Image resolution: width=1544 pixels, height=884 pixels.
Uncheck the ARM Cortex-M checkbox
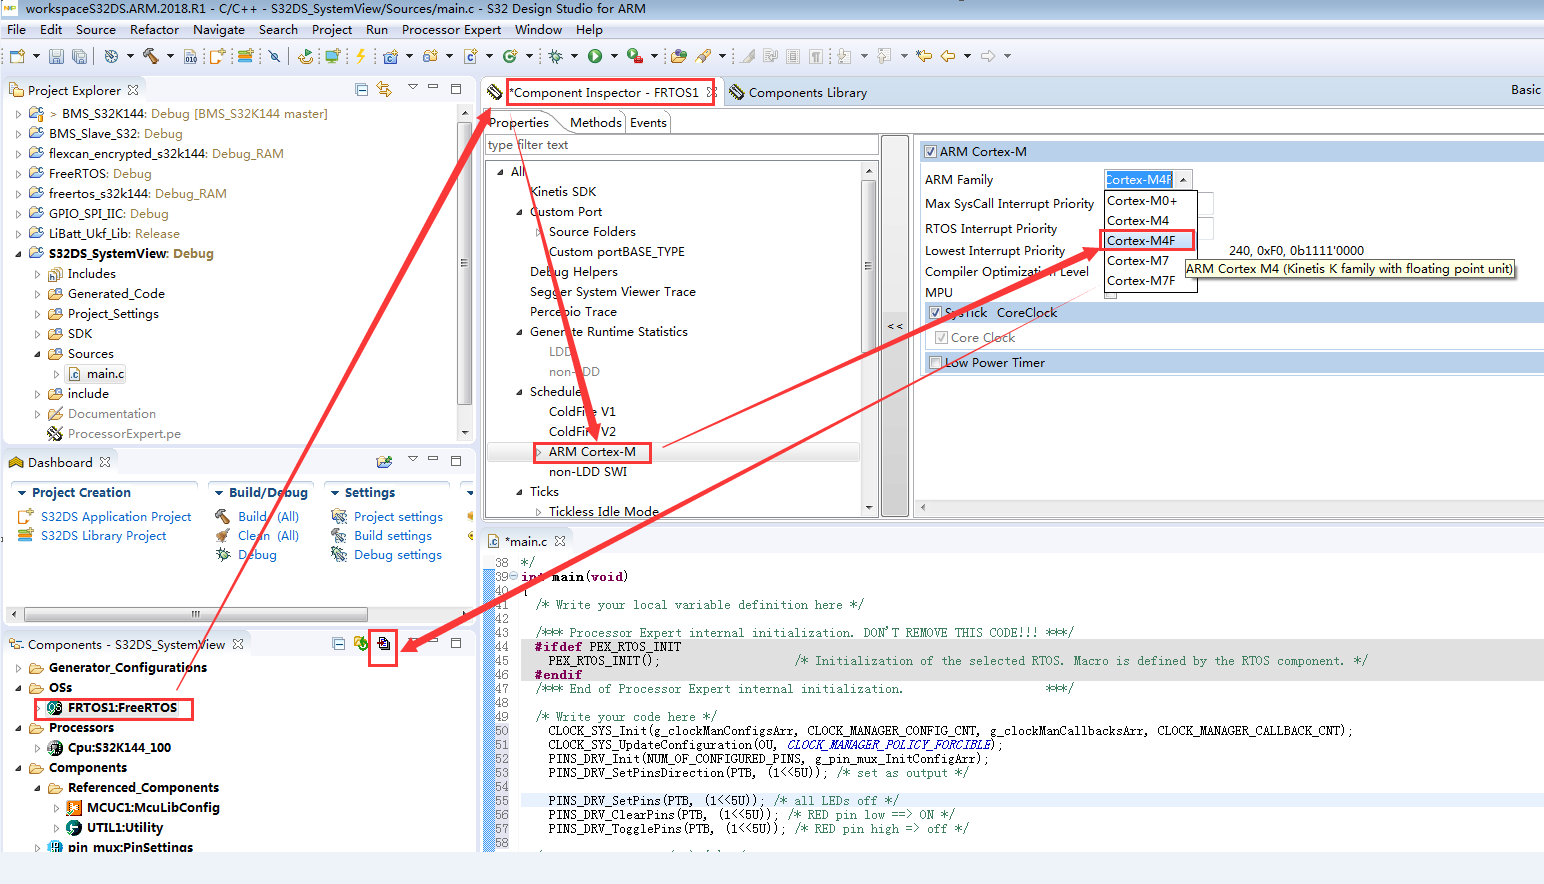pyautogui.click(x=930, y=151)
